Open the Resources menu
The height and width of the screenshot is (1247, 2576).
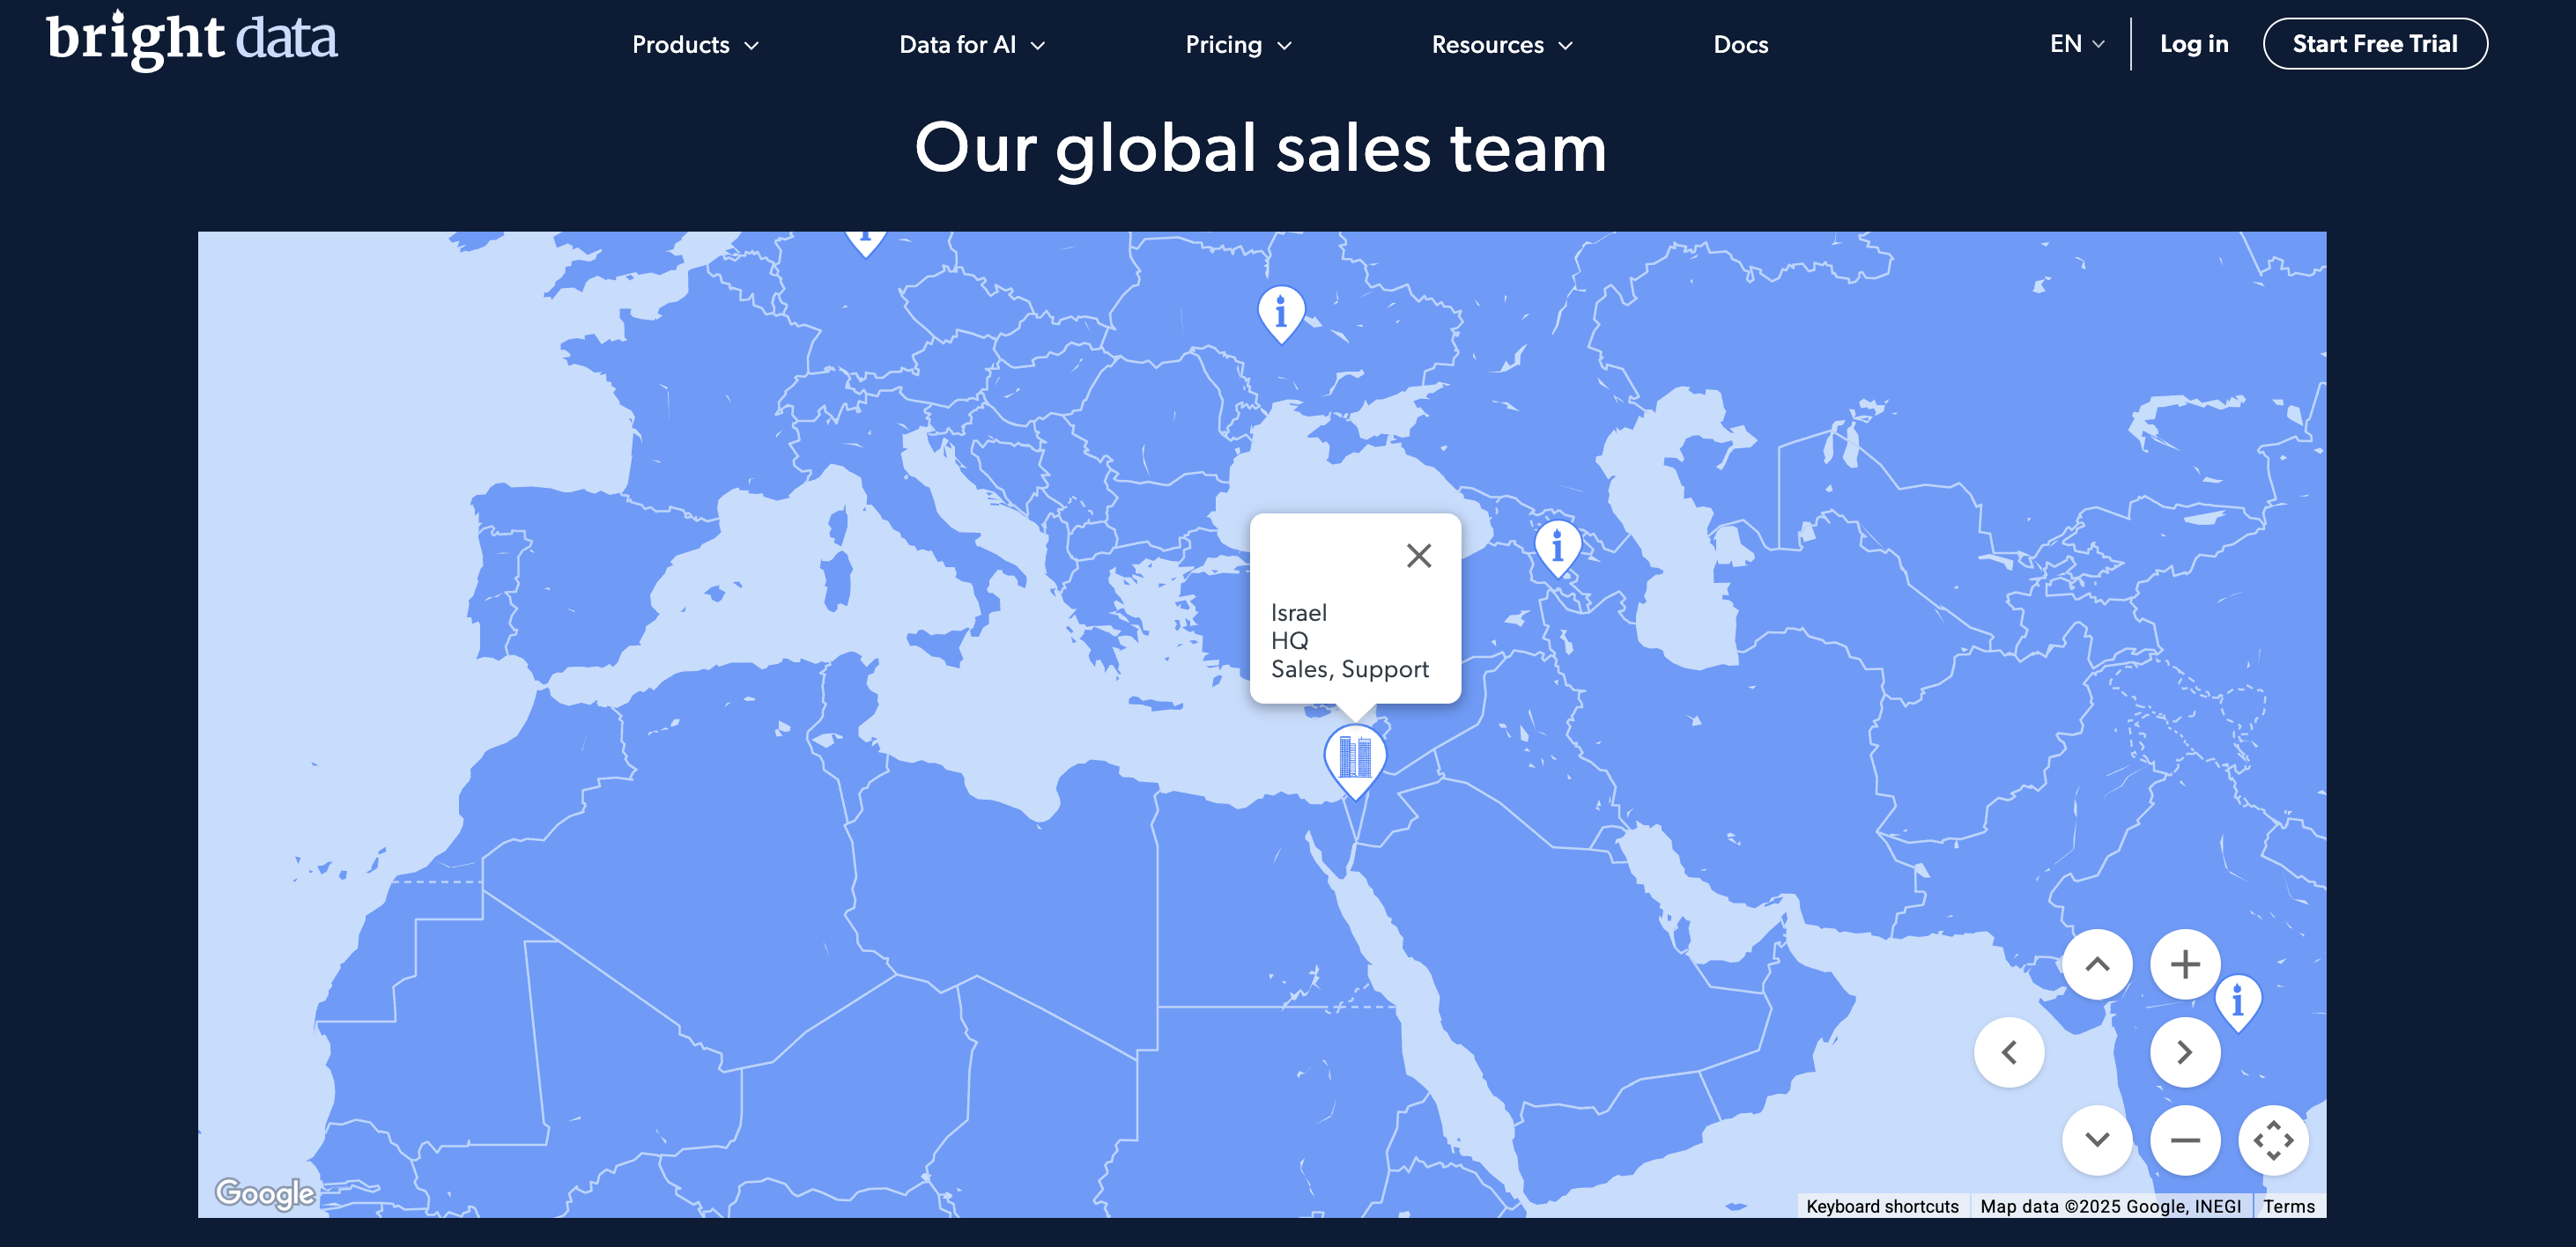(1501, 45)
